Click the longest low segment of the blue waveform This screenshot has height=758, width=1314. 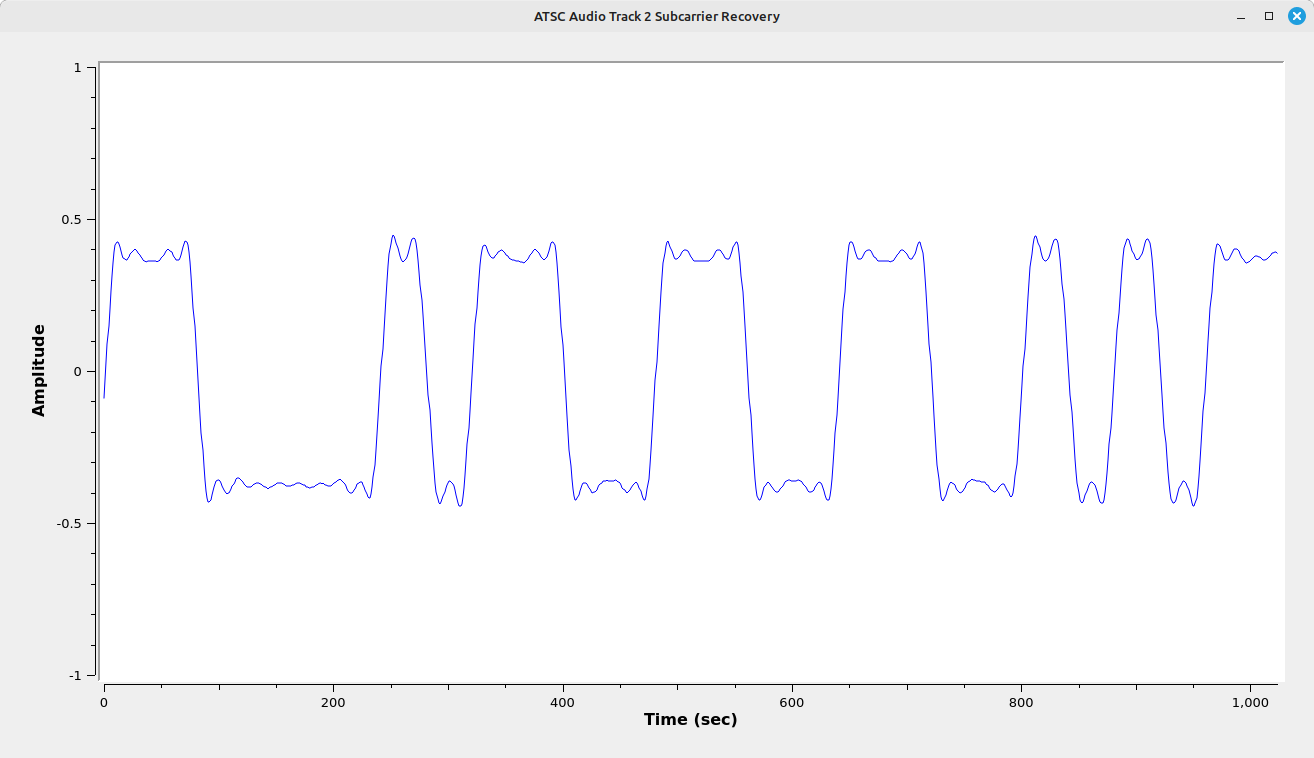290,485
